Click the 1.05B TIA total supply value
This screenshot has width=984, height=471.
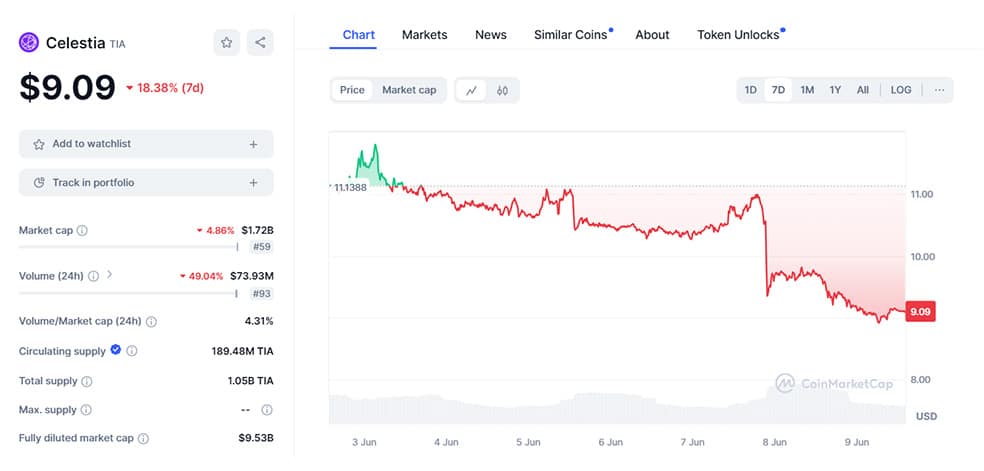tap(250, 381)
